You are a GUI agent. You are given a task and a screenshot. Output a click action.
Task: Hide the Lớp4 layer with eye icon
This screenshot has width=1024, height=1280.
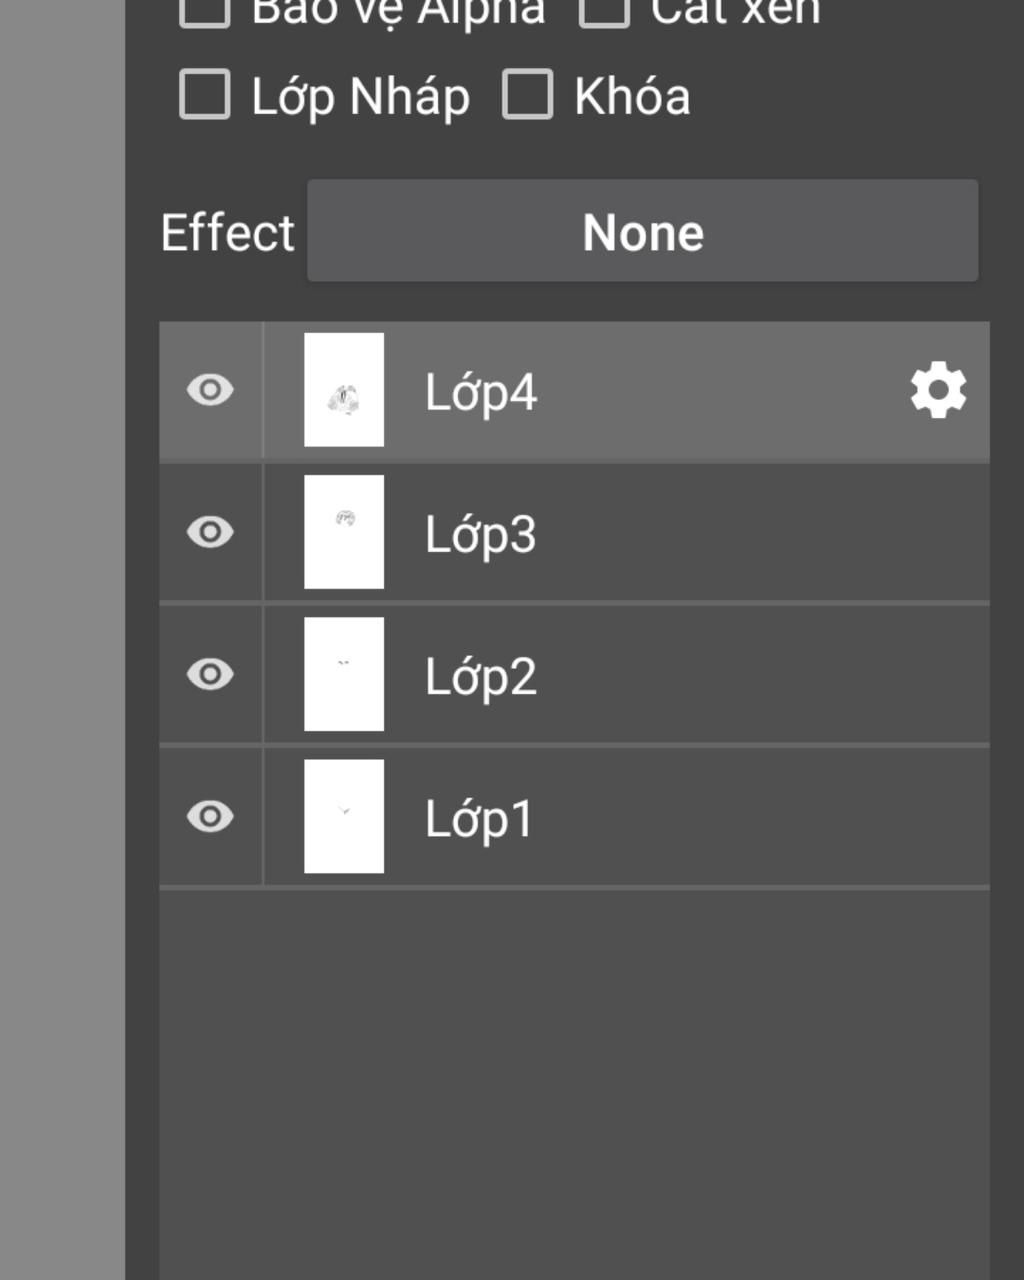pyautogui.click(x=210, y=390)
